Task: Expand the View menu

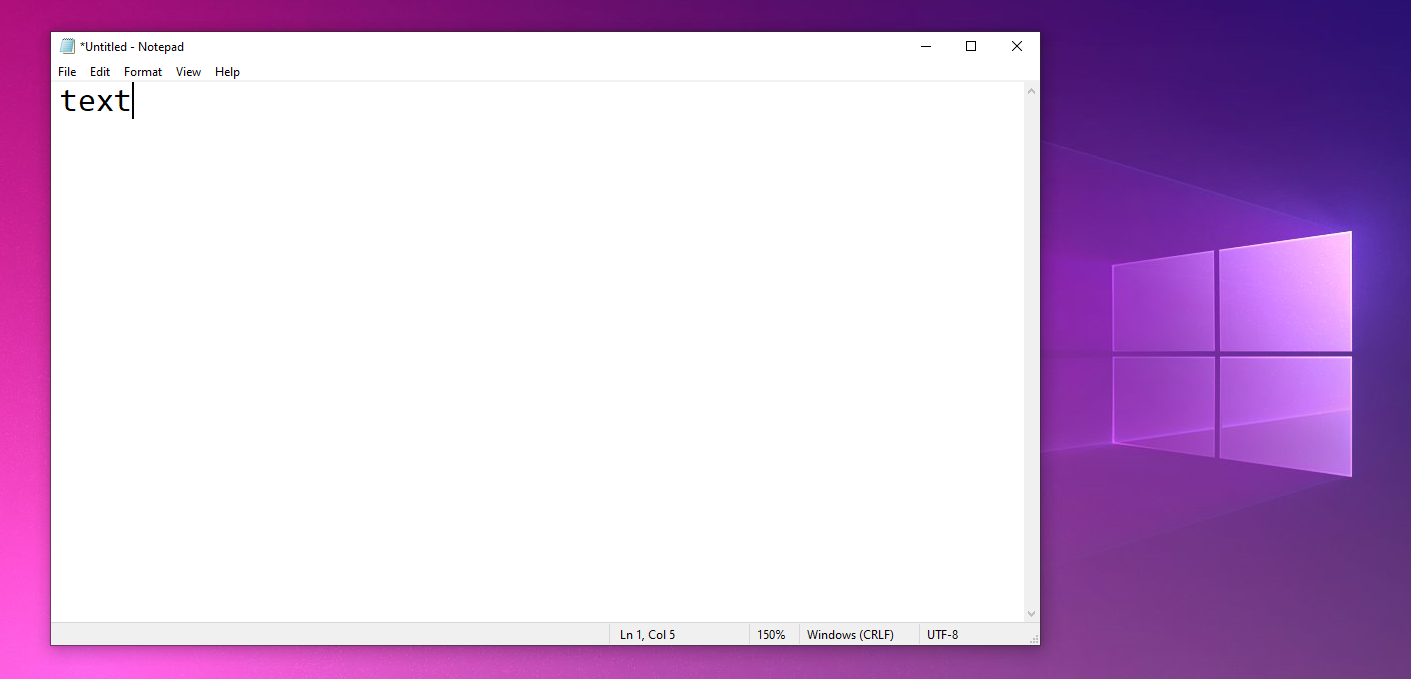Action: click(188, 72)
